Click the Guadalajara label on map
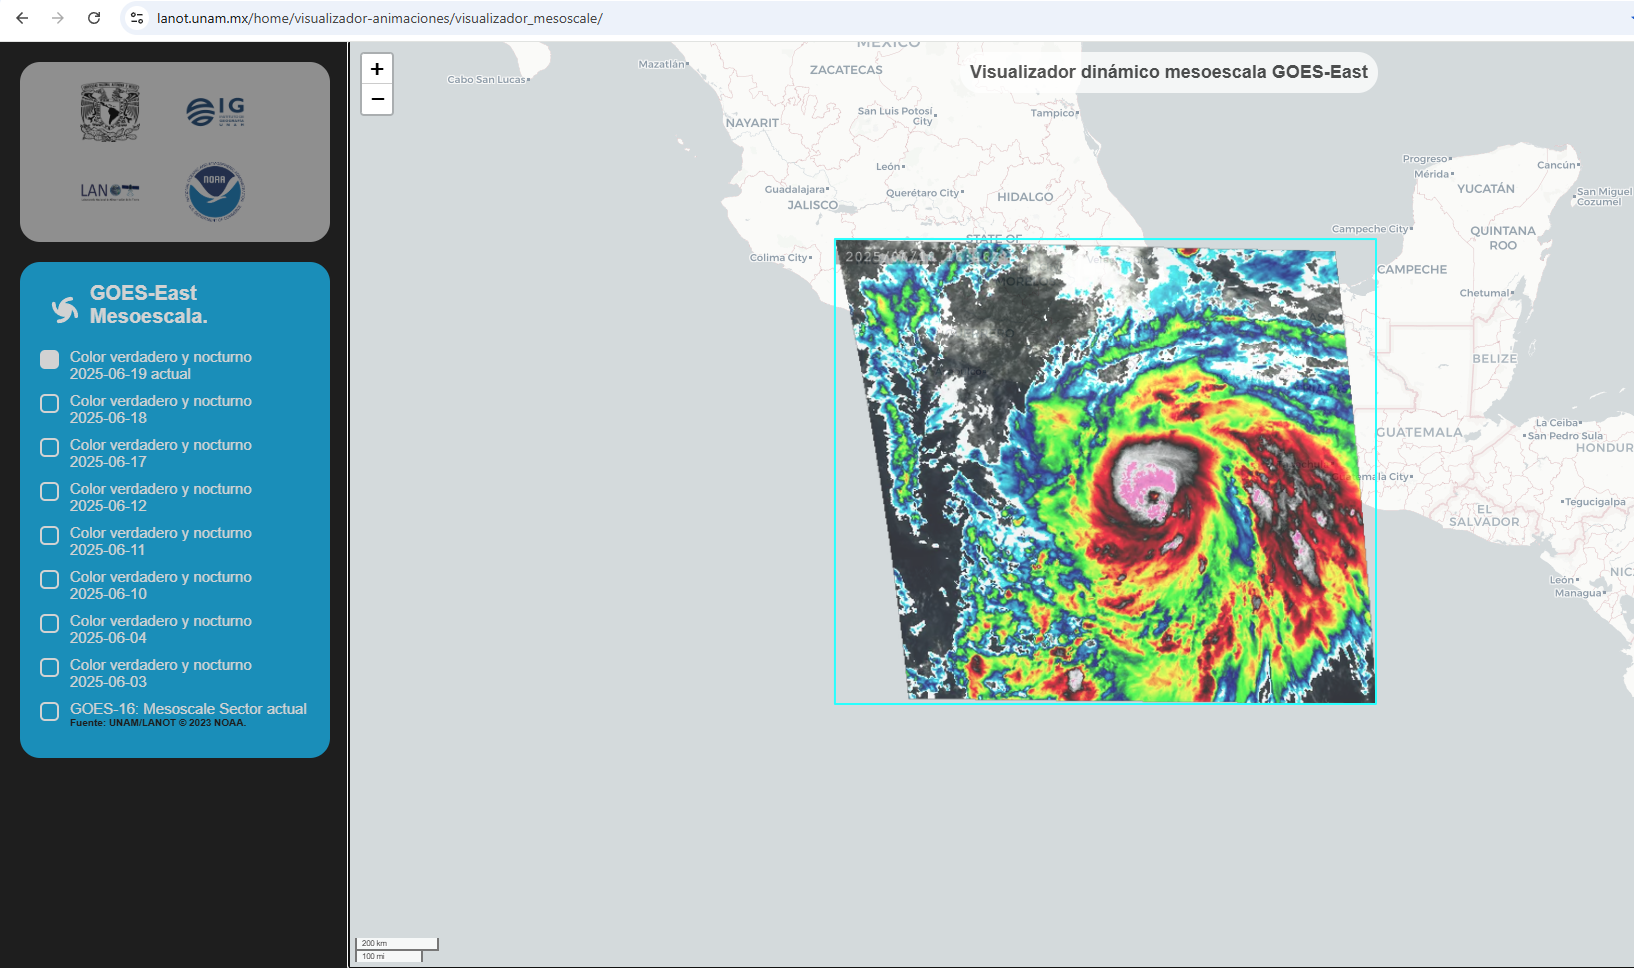 (x=796, y=189)
